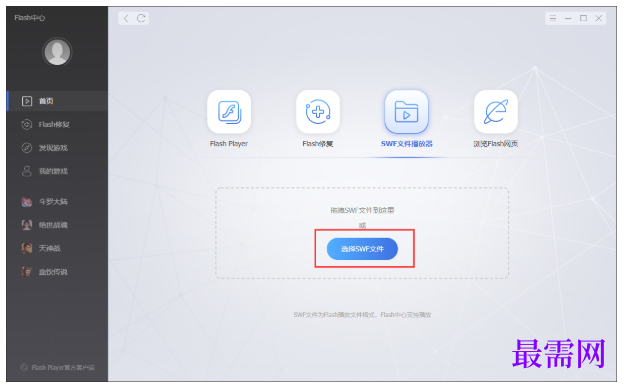Image resolution: width=624 pixels, height=385 pixels.
Task: Click the refresh arrow icon
Action: [141, 18]
